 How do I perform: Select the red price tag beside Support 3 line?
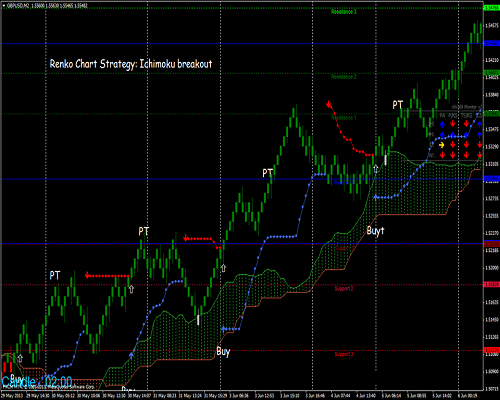492,350
